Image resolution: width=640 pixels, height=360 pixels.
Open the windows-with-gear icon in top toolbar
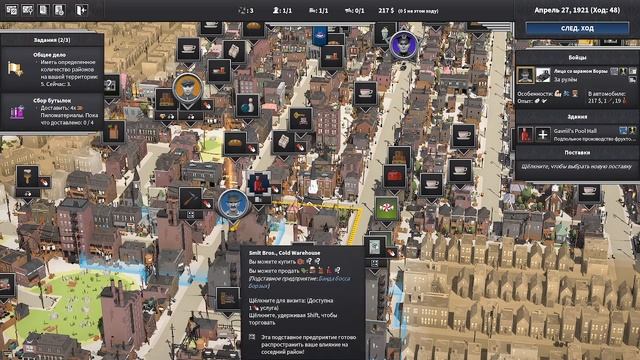(11, 10)
